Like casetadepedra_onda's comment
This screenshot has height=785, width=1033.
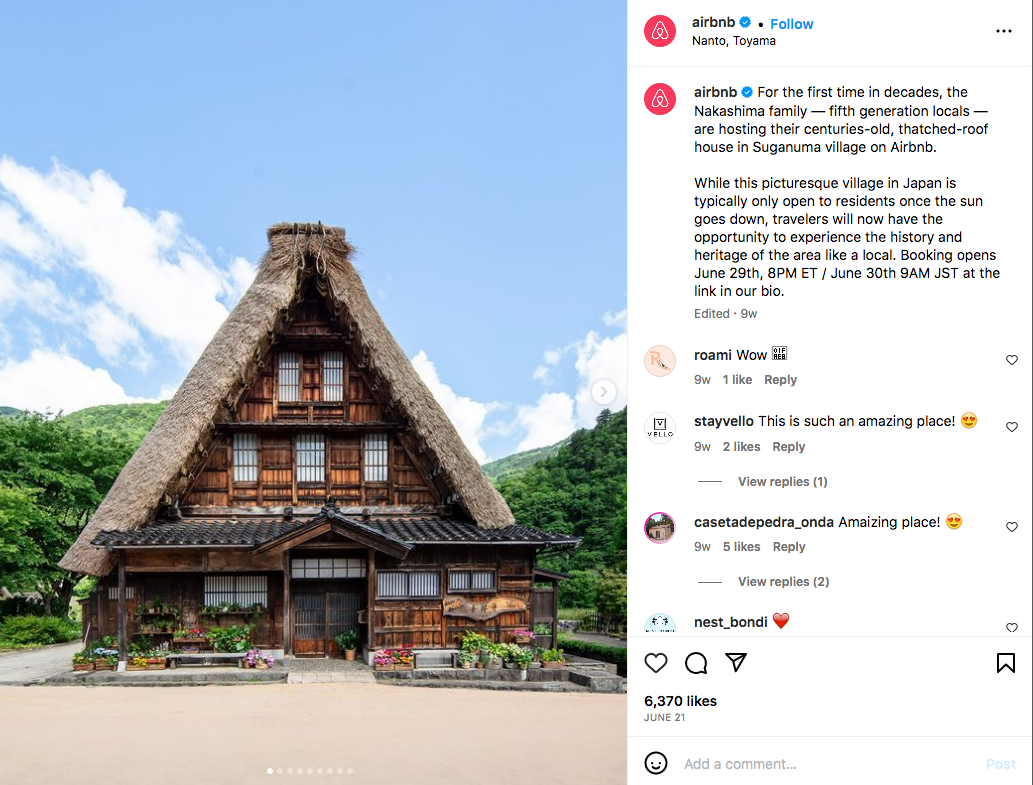tap(1012, 527)
